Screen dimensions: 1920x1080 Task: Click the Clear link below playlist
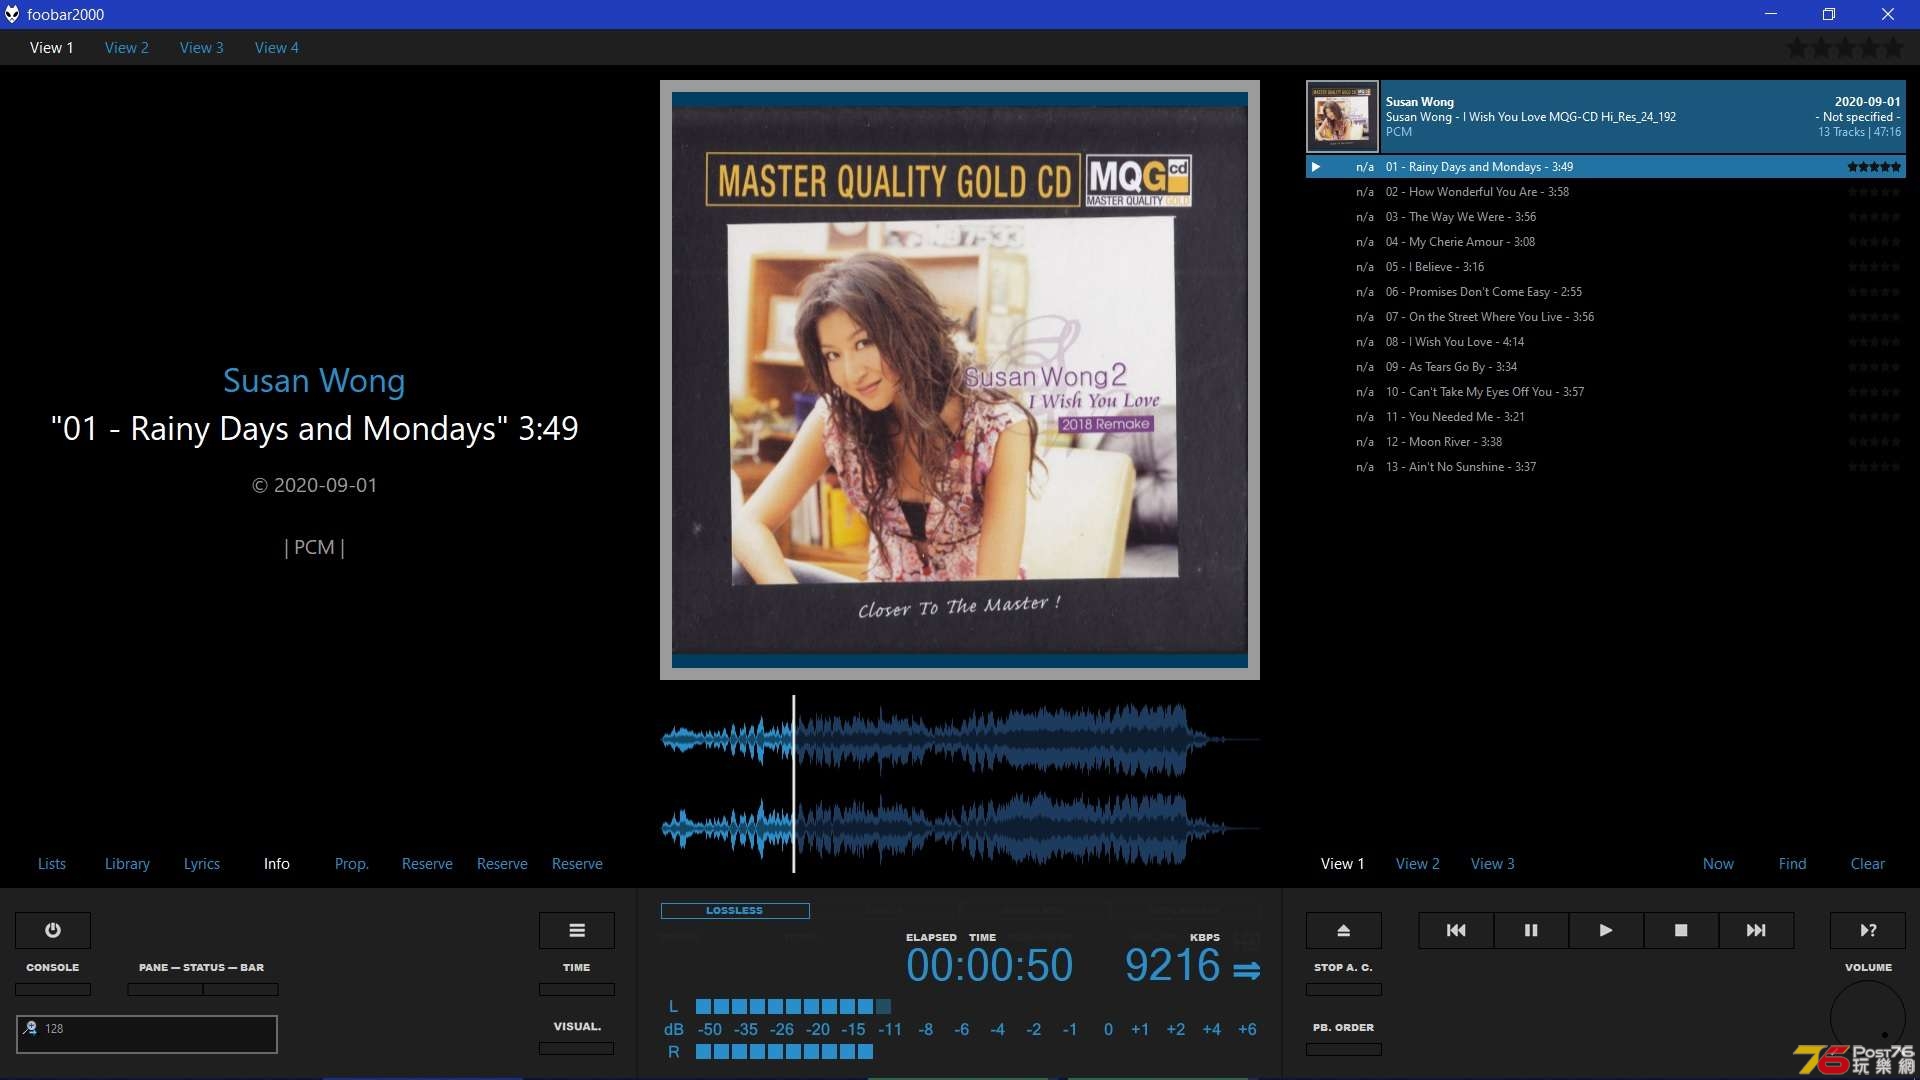(1868, 864)
